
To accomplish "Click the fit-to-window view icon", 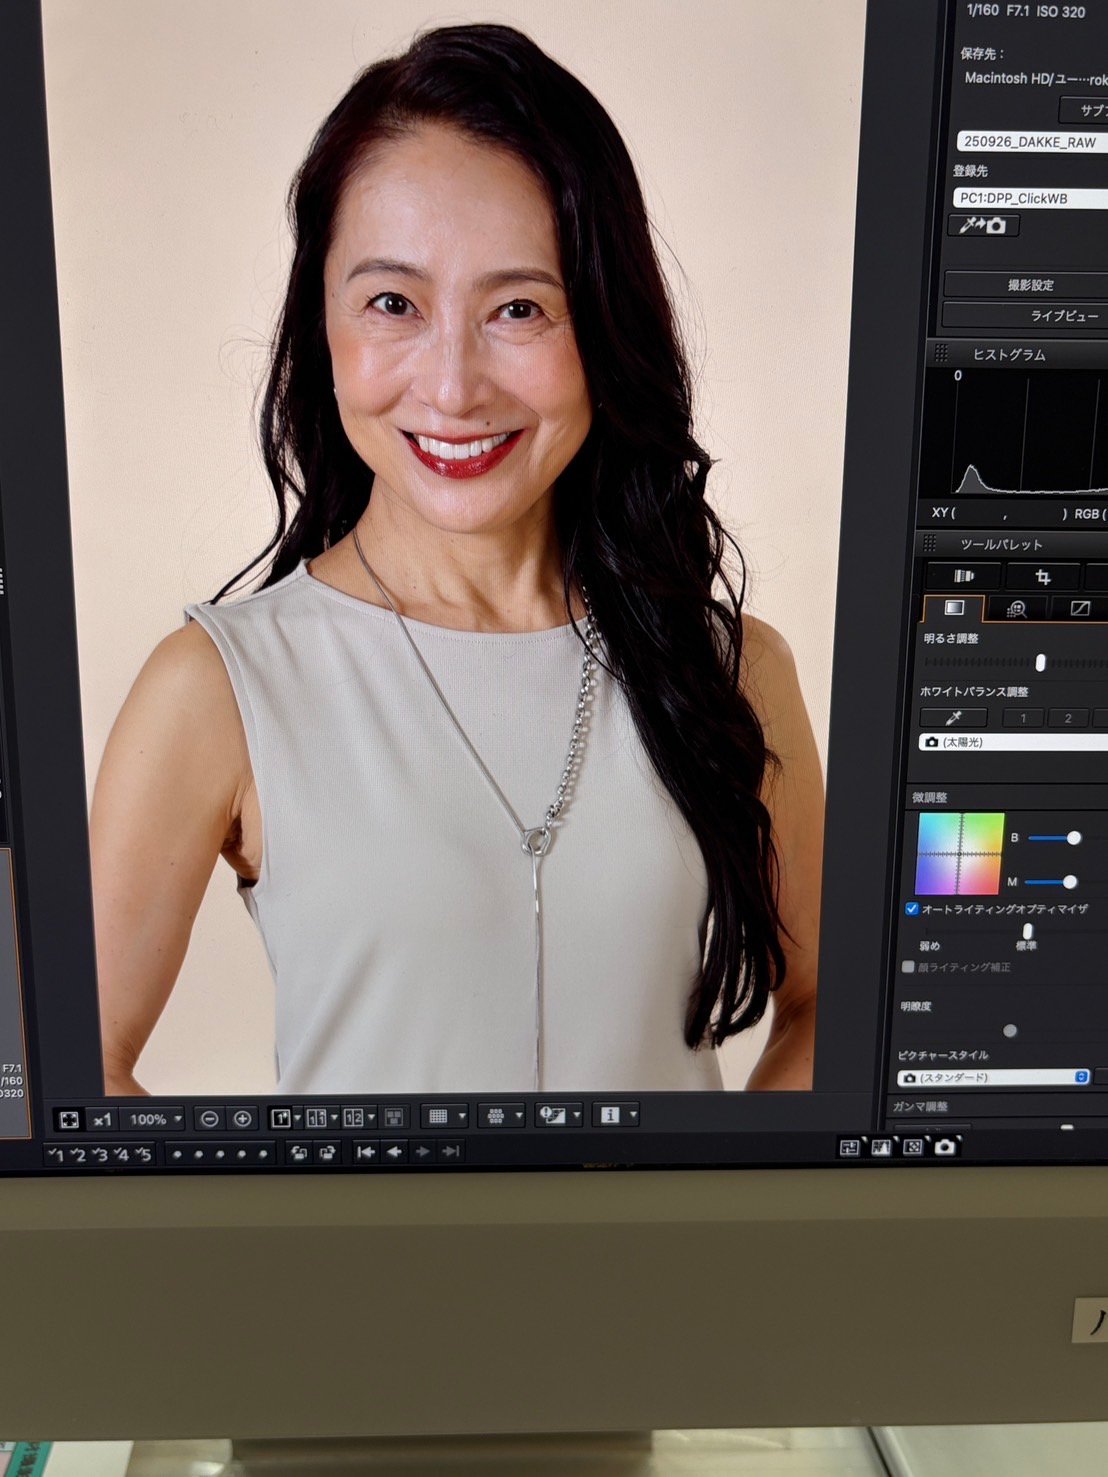I will point(69,1119).
